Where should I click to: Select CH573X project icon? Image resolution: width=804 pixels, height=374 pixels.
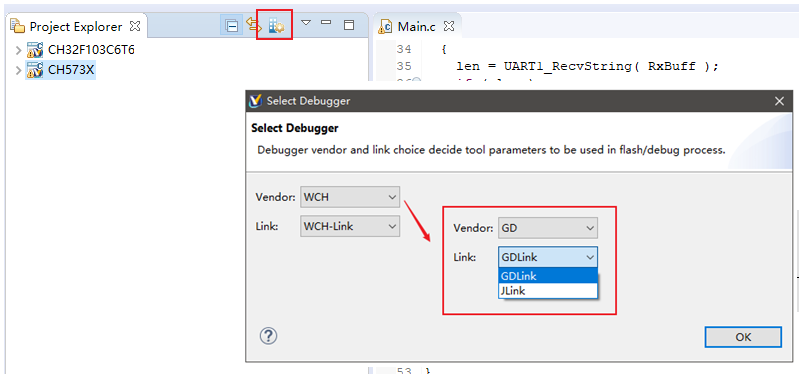[35, 69]
